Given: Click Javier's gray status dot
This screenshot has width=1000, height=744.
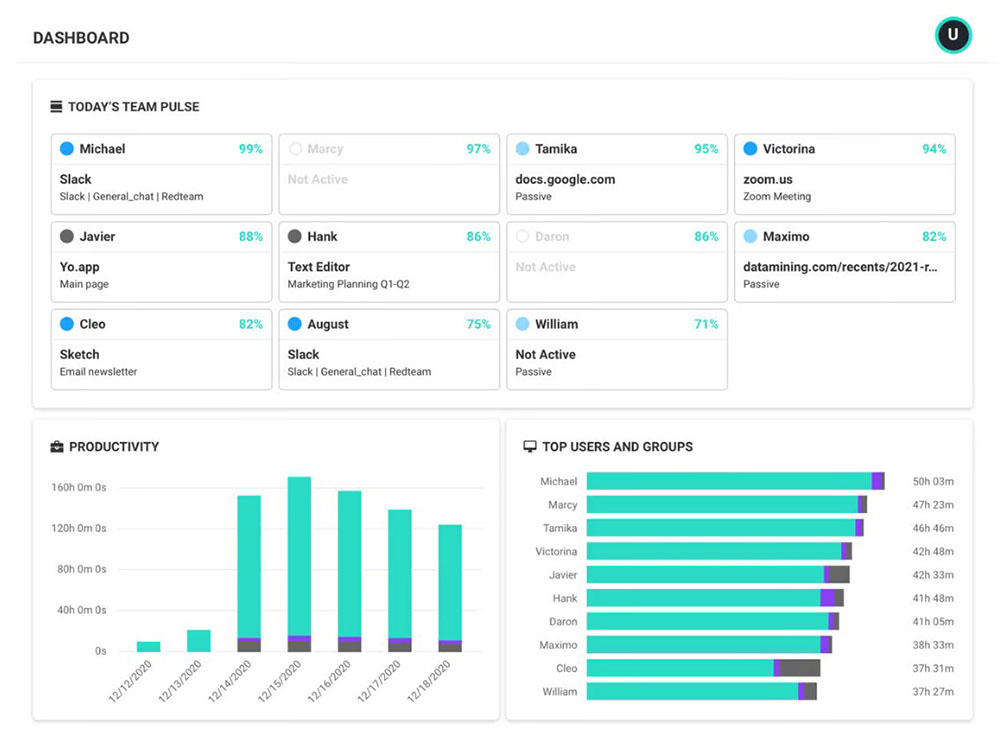Looking at the screenshot, I should (67, 237).
